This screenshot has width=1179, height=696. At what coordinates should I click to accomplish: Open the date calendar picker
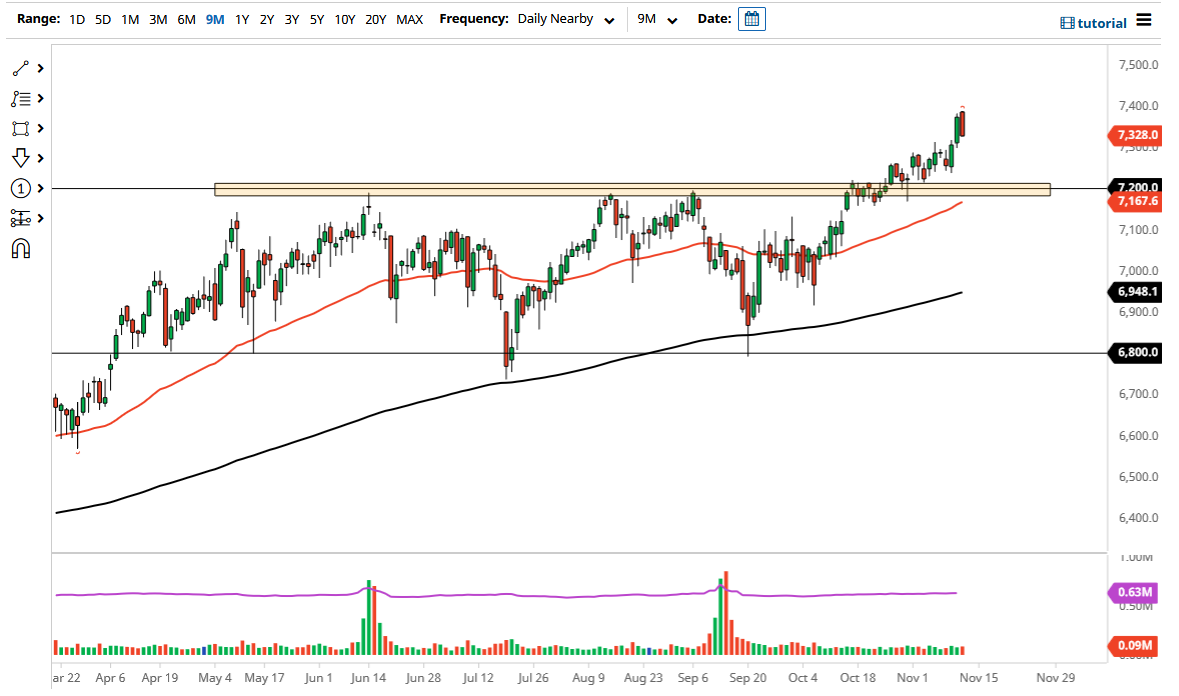(751, 19)
